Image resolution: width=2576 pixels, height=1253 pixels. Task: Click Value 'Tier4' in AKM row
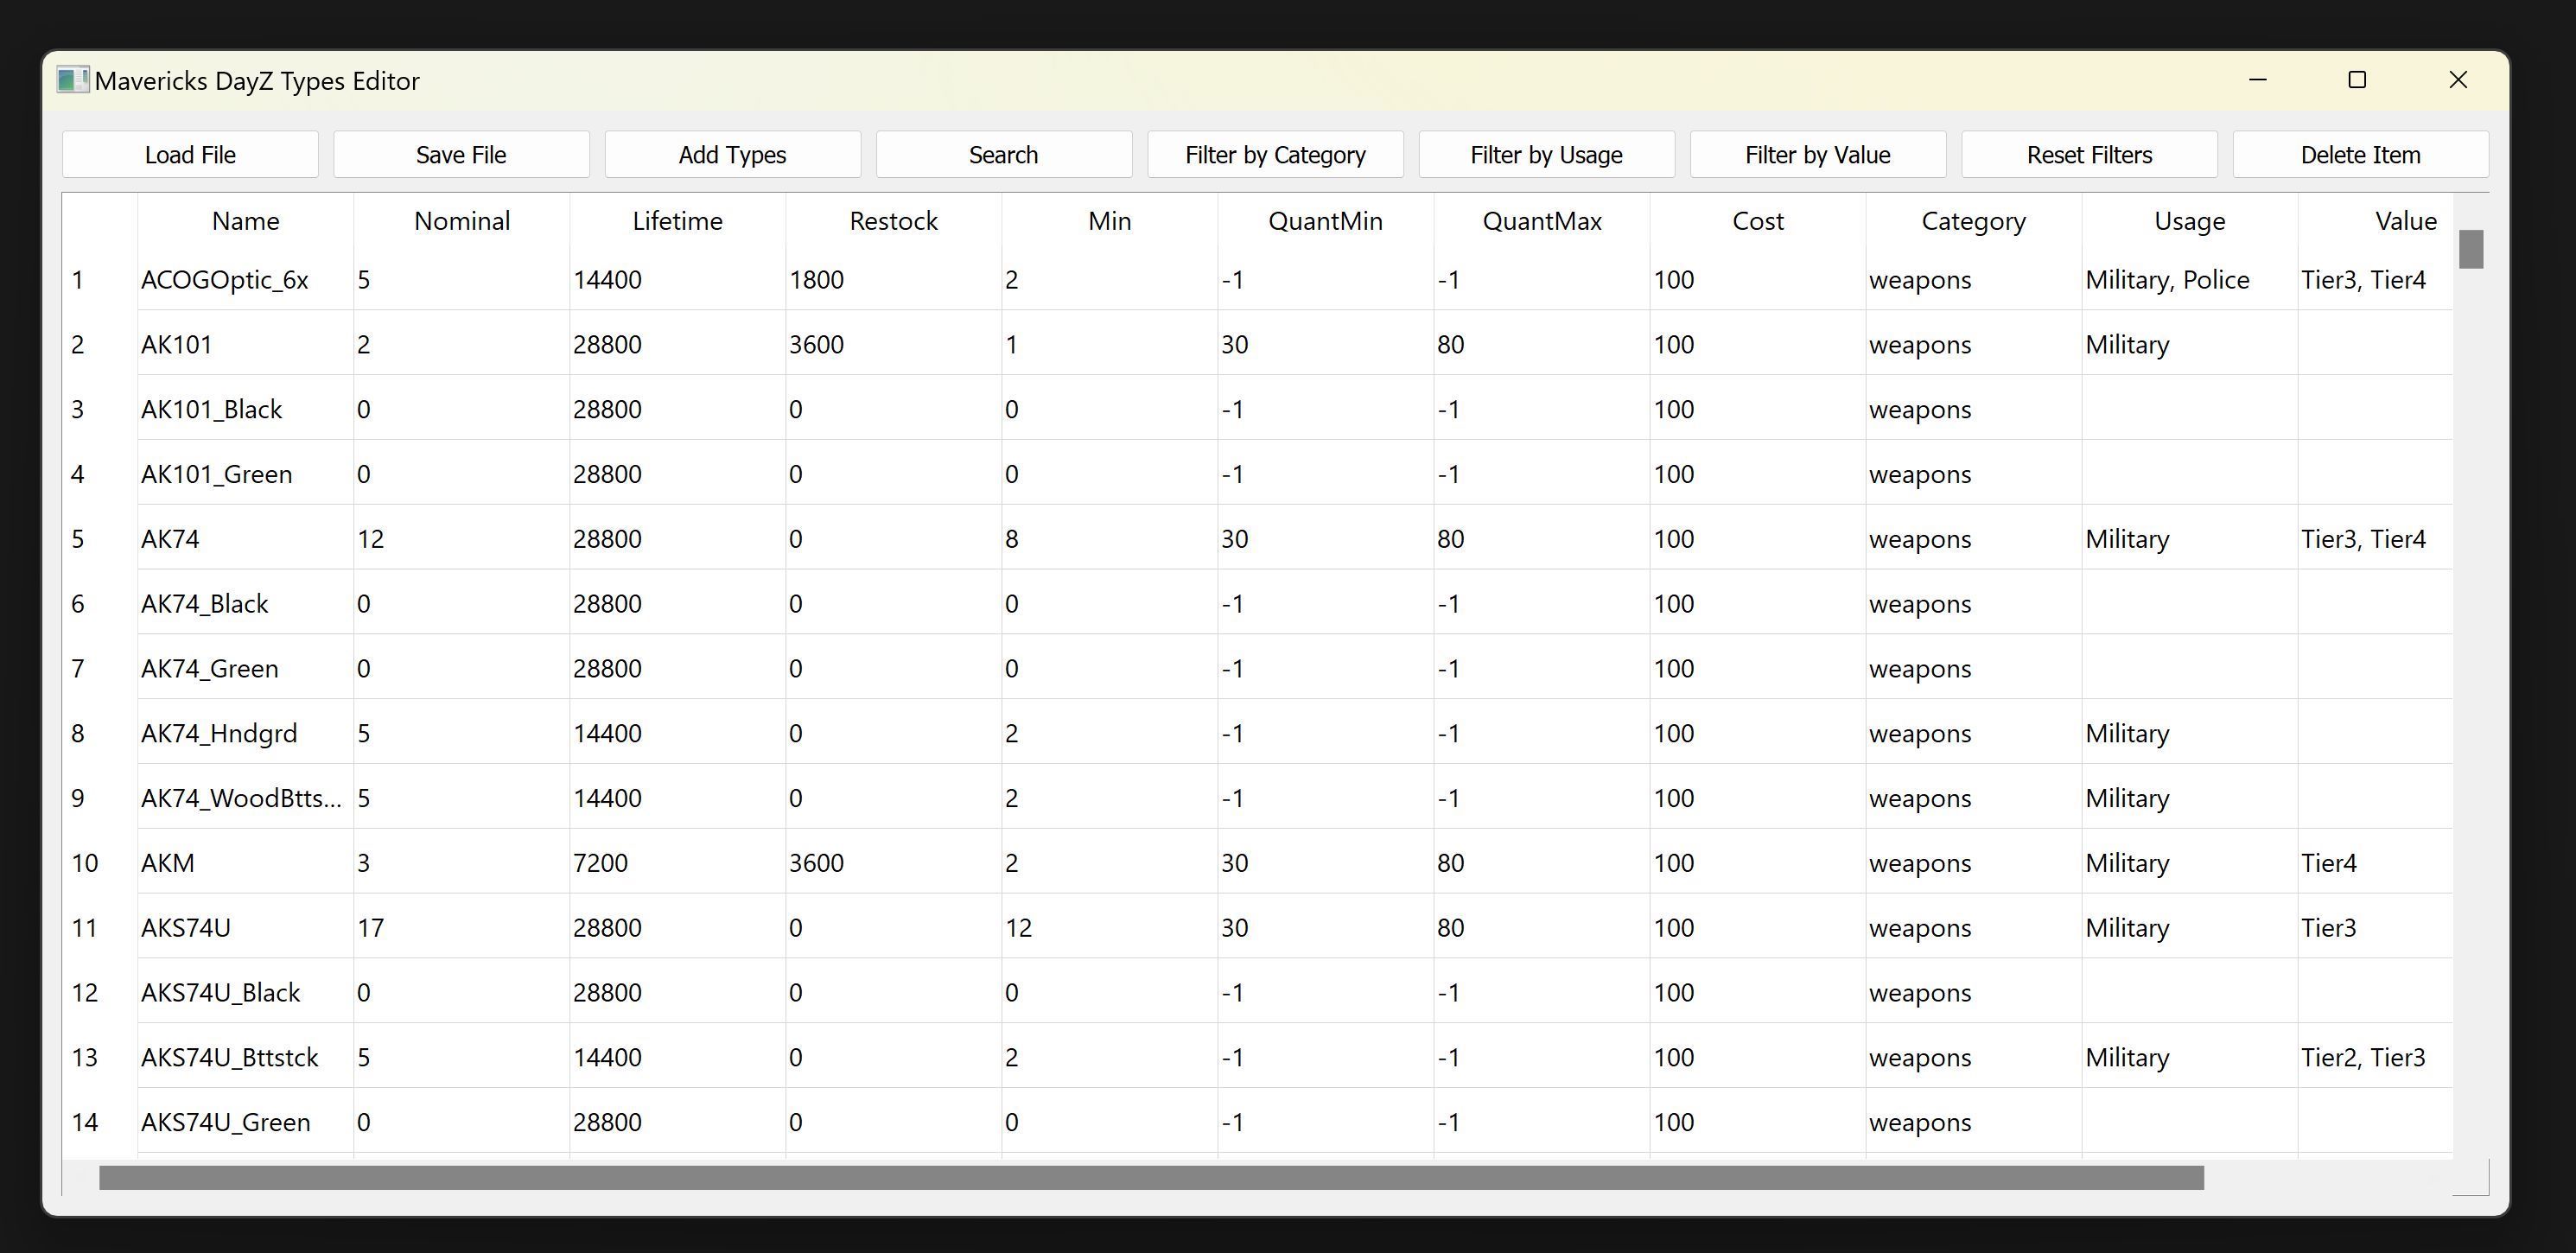click(x=2375, y=863)
